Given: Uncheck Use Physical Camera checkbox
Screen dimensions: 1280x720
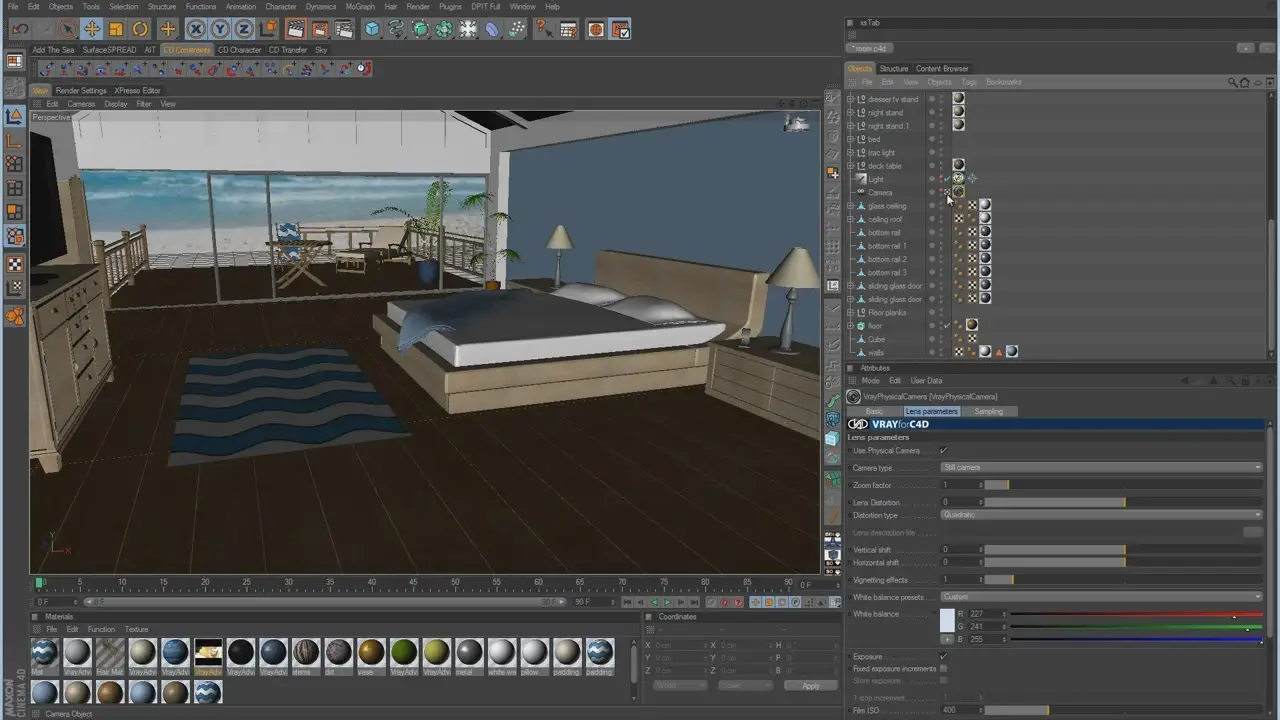Looking at the screenshot, I should [x=944, y=451].
